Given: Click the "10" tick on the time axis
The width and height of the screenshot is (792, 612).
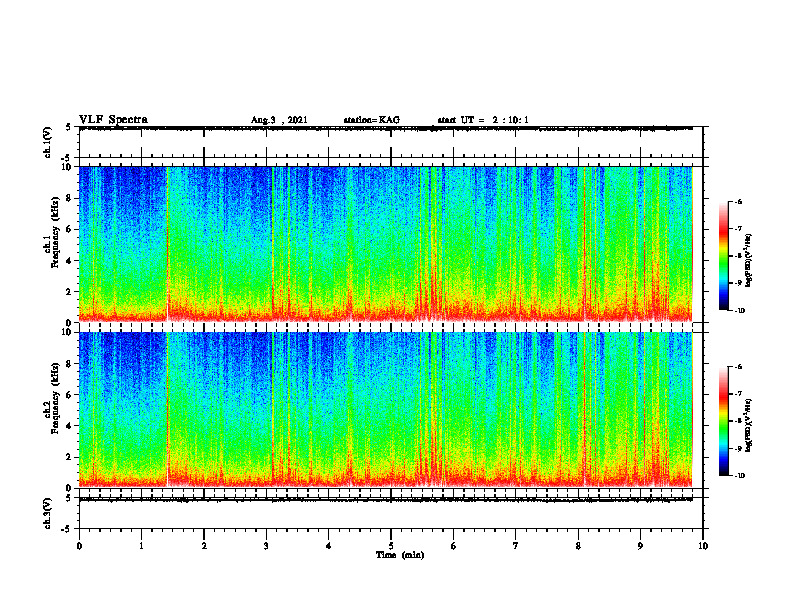Looking at the screenshot, I should pos(703,546).
